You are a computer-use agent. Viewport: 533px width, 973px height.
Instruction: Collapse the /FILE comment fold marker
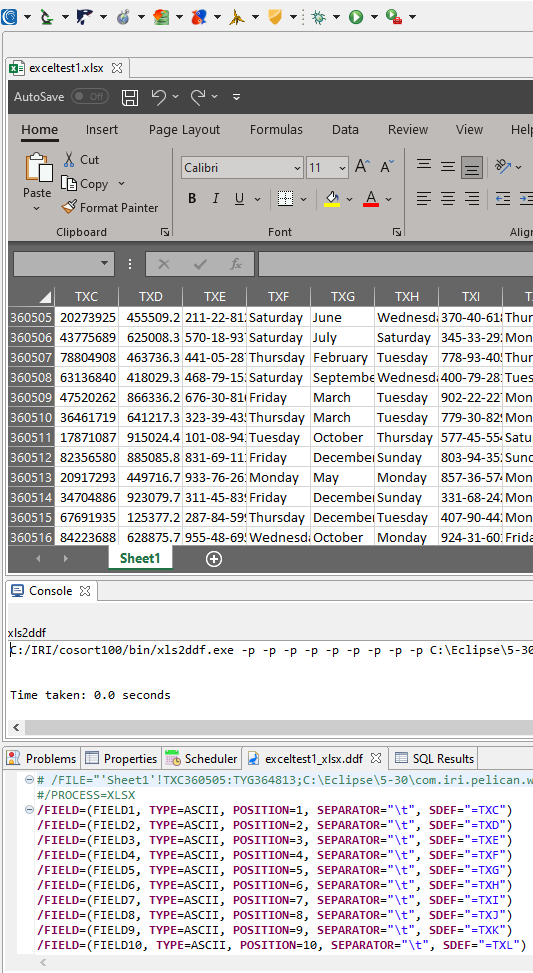(29, 780)
